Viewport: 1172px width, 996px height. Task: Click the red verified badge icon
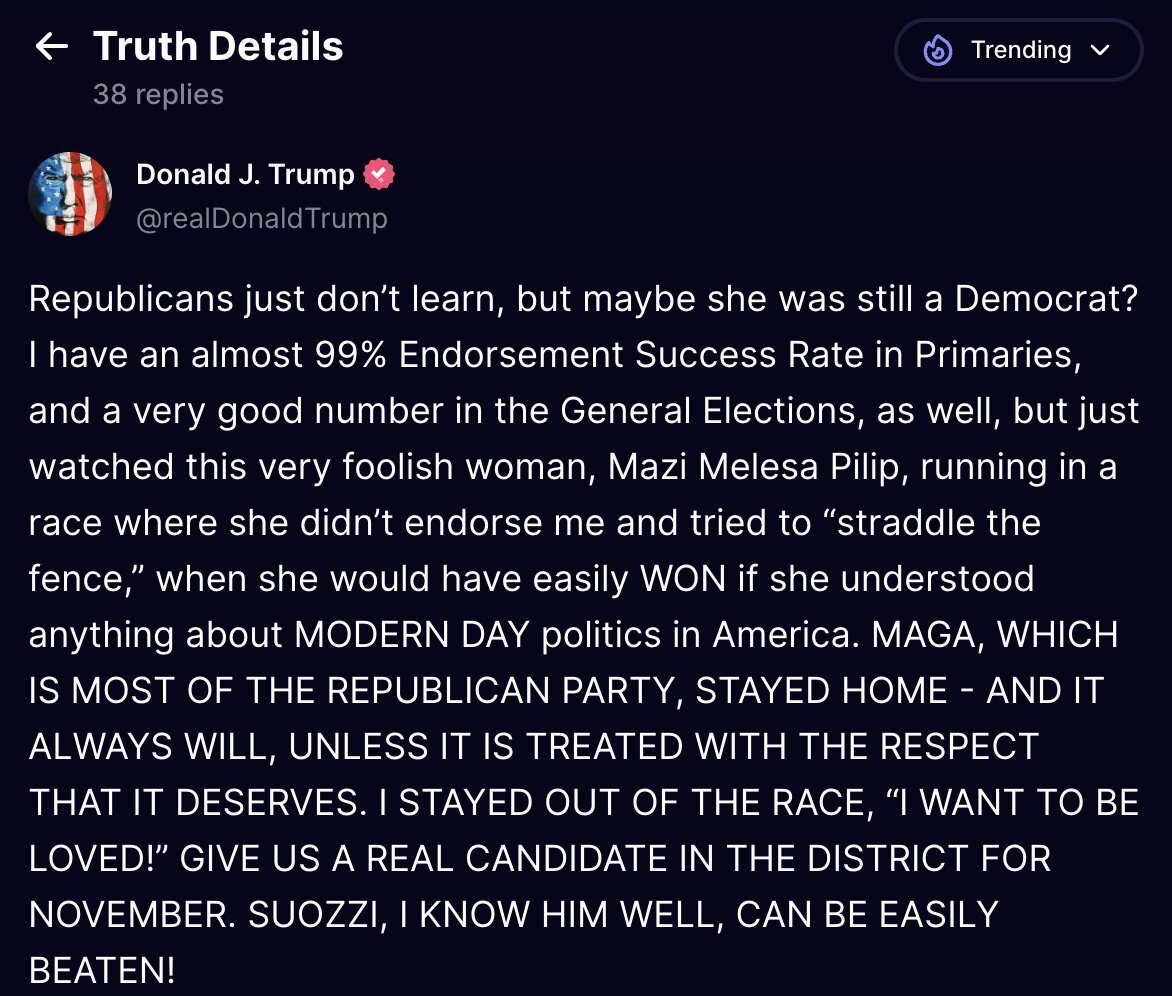378,175
